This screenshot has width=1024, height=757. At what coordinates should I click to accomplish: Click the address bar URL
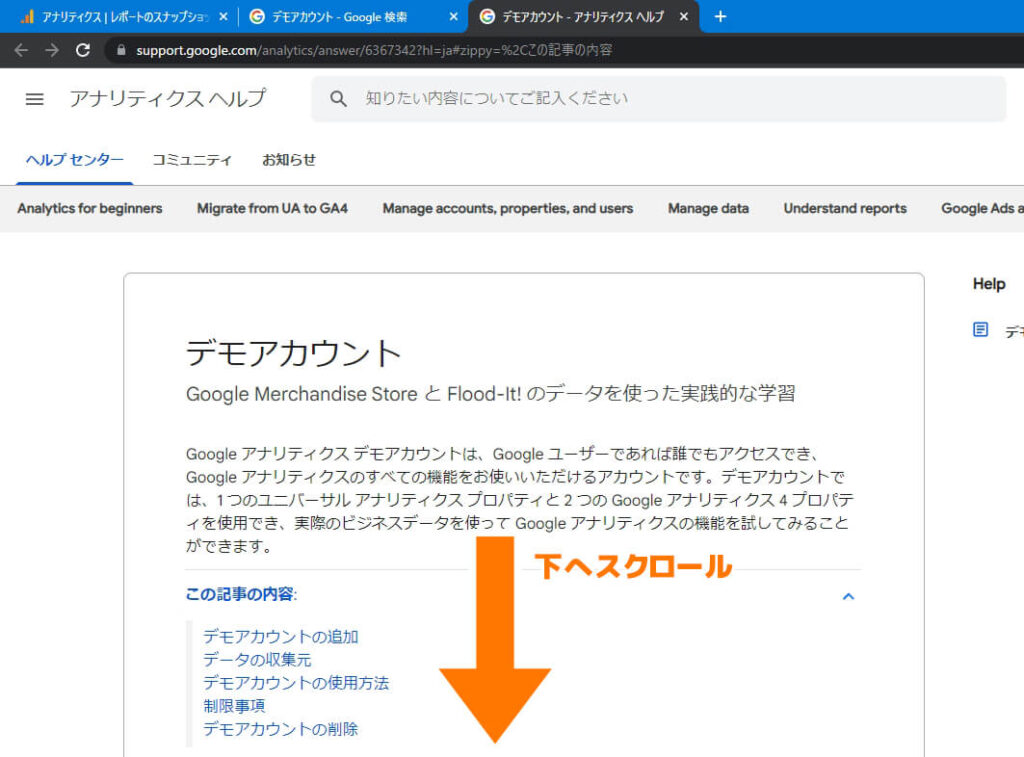[374, 50]
